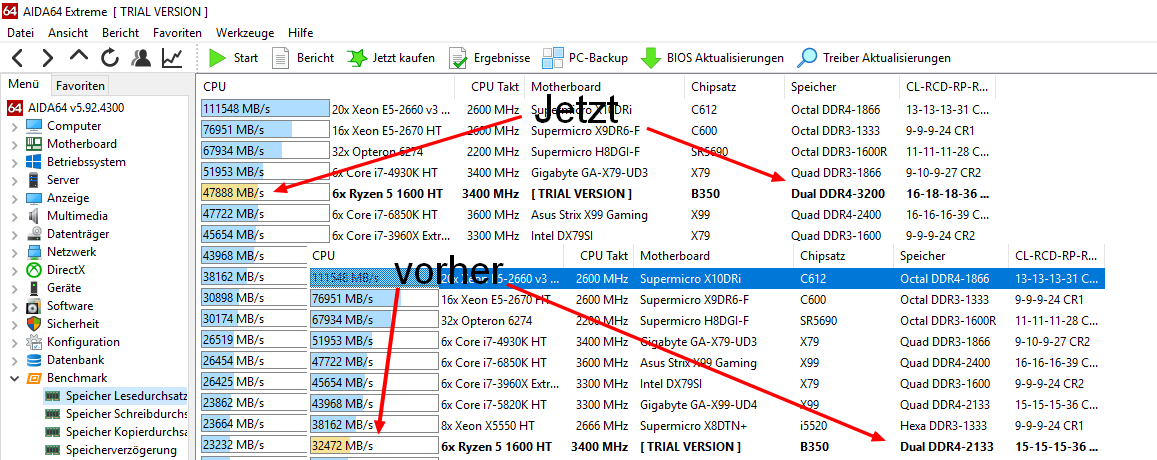Open Treiber Aktualisierungen

pyautogui.click(x=874, y=58)
